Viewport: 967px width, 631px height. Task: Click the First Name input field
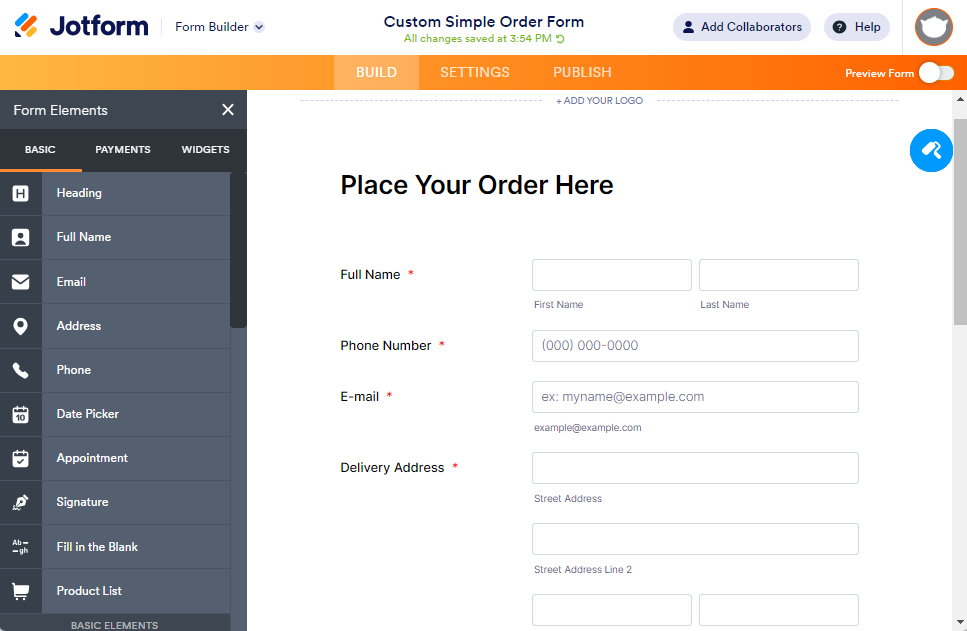(612, 275)
